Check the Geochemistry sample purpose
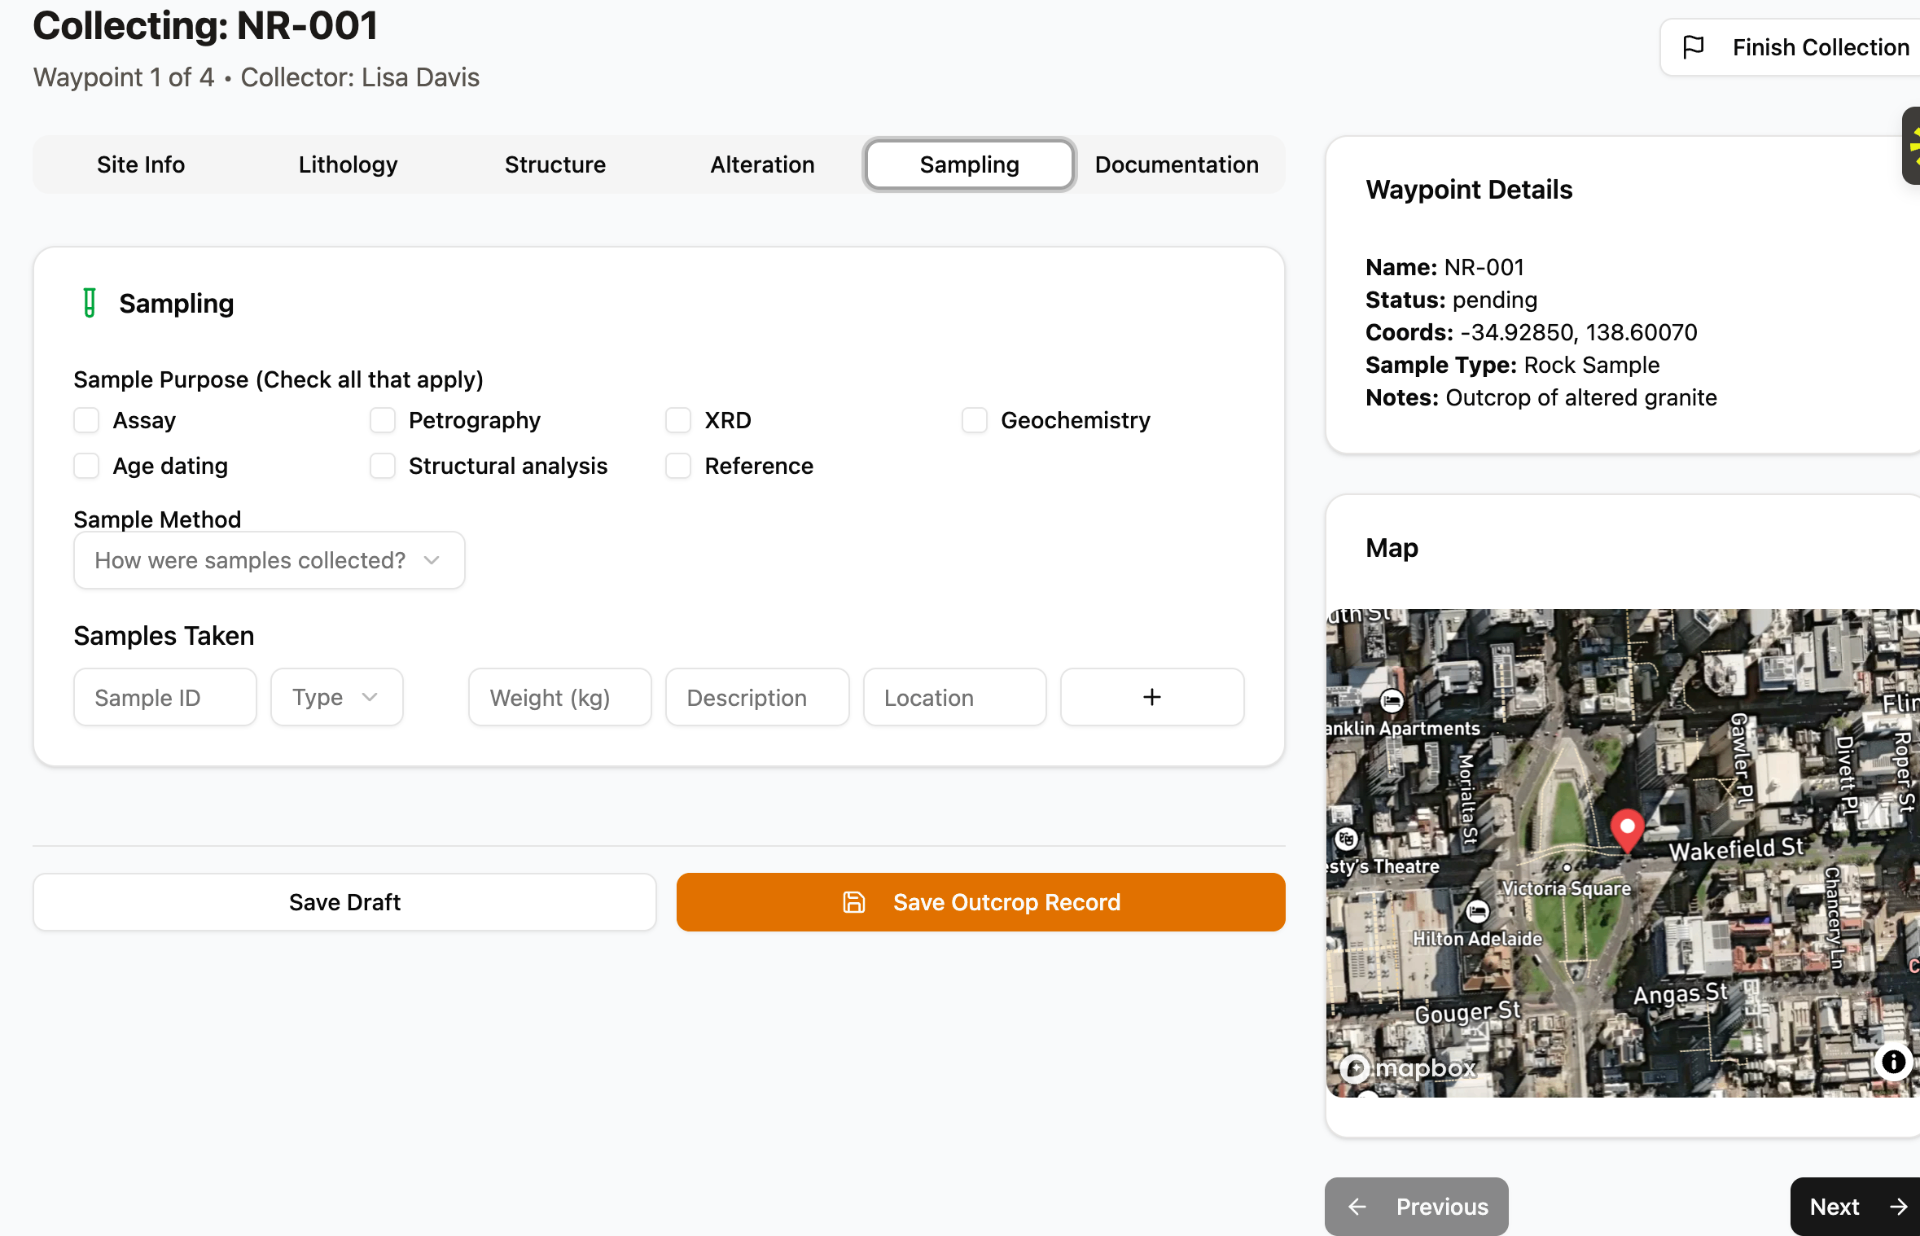1920x1236 pixels. (x=974, y=420)
